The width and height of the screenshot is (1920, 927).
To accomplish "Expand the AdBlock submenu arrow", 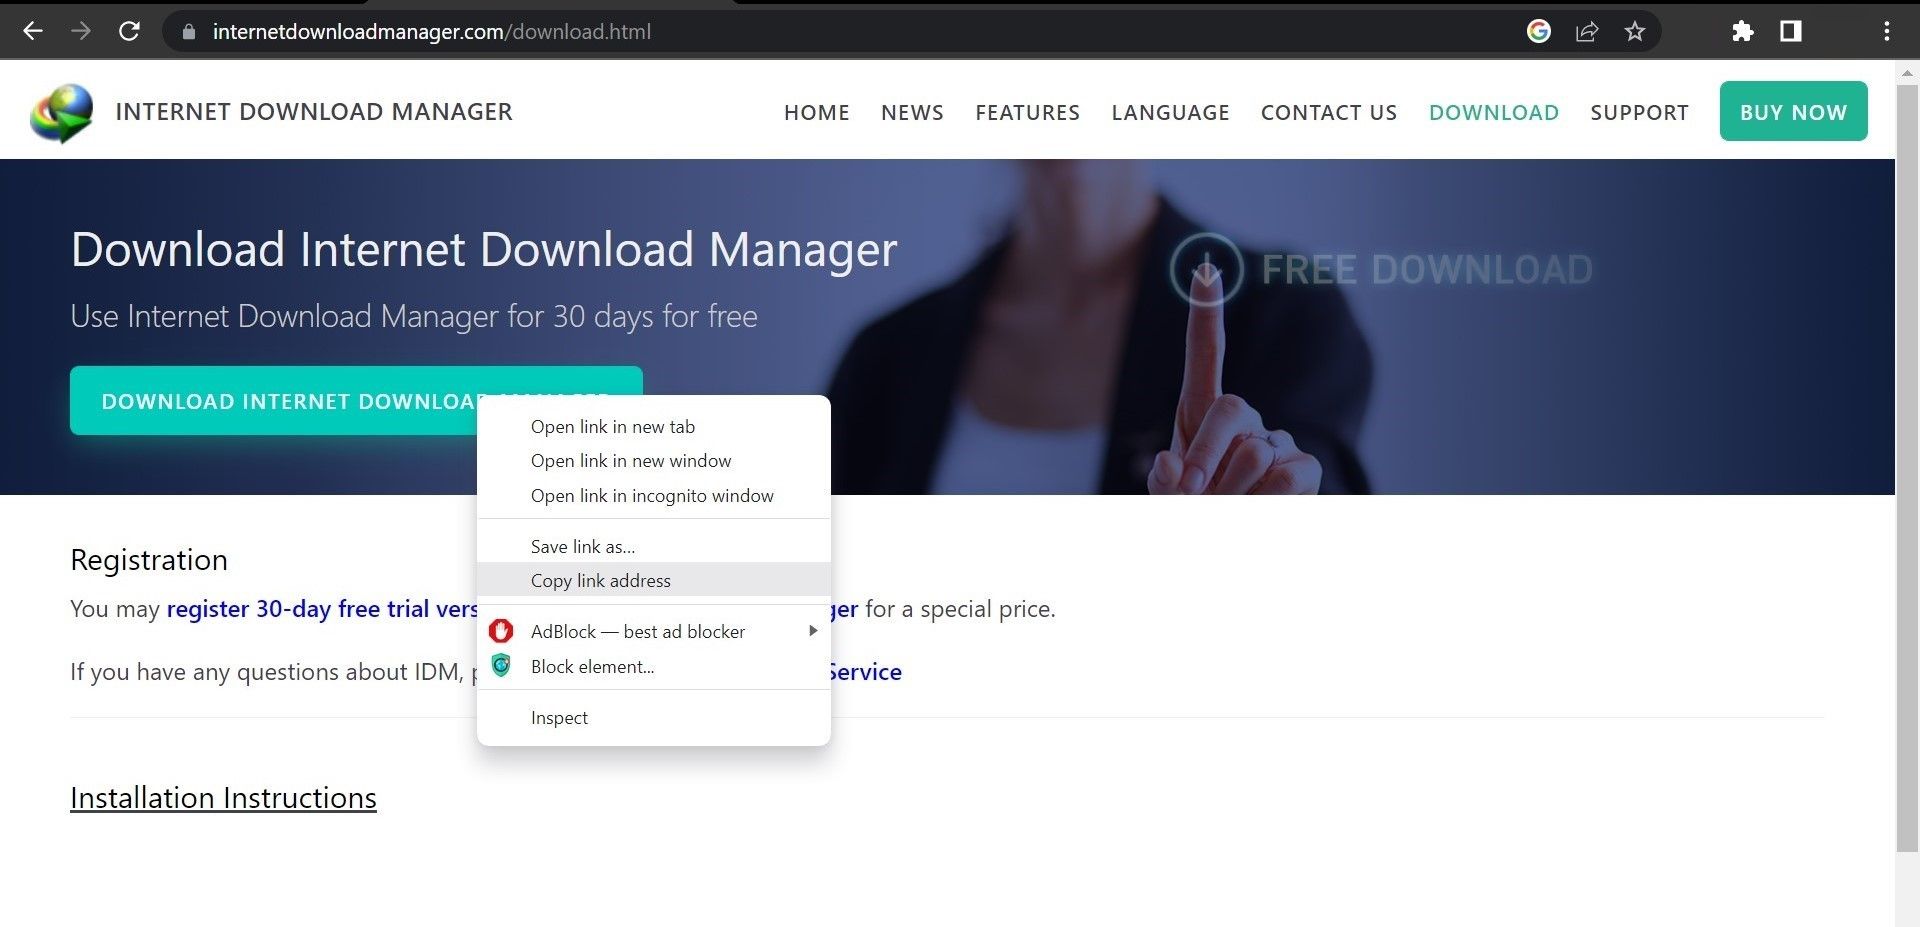I will (813, 631).
